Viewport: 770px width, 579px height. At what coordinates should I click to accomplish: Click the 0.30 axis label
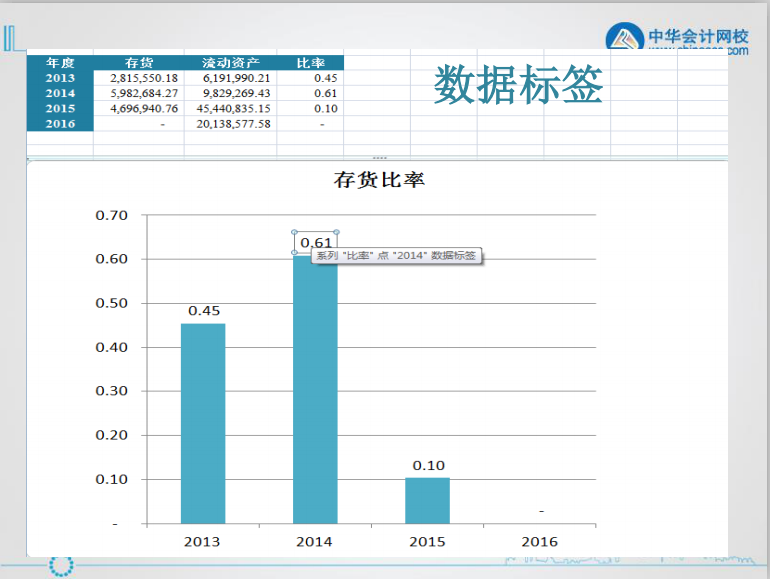tap(111, 391)
